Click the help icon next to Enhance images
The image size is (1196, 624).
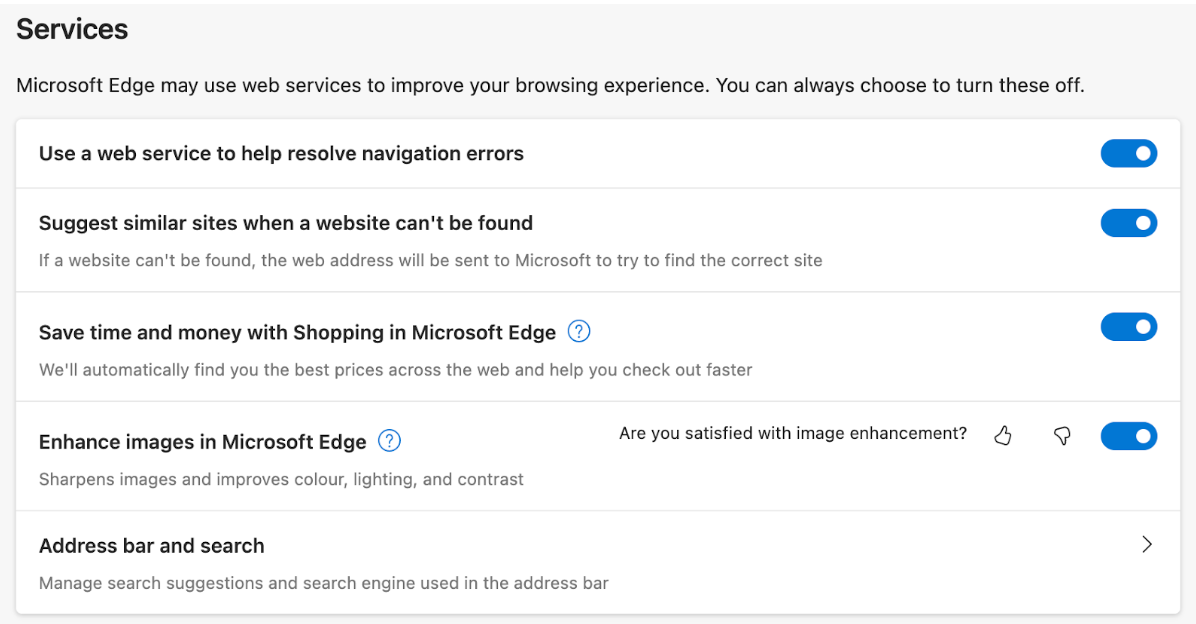coord(389,441)
